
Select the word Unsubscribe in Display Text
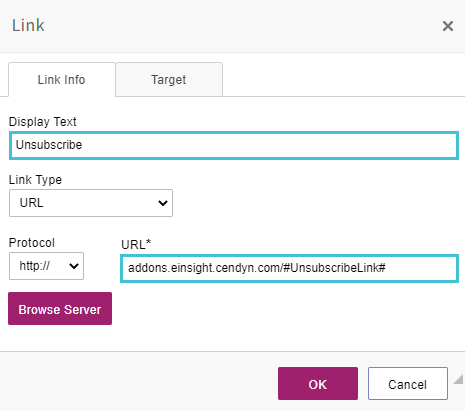49,145
